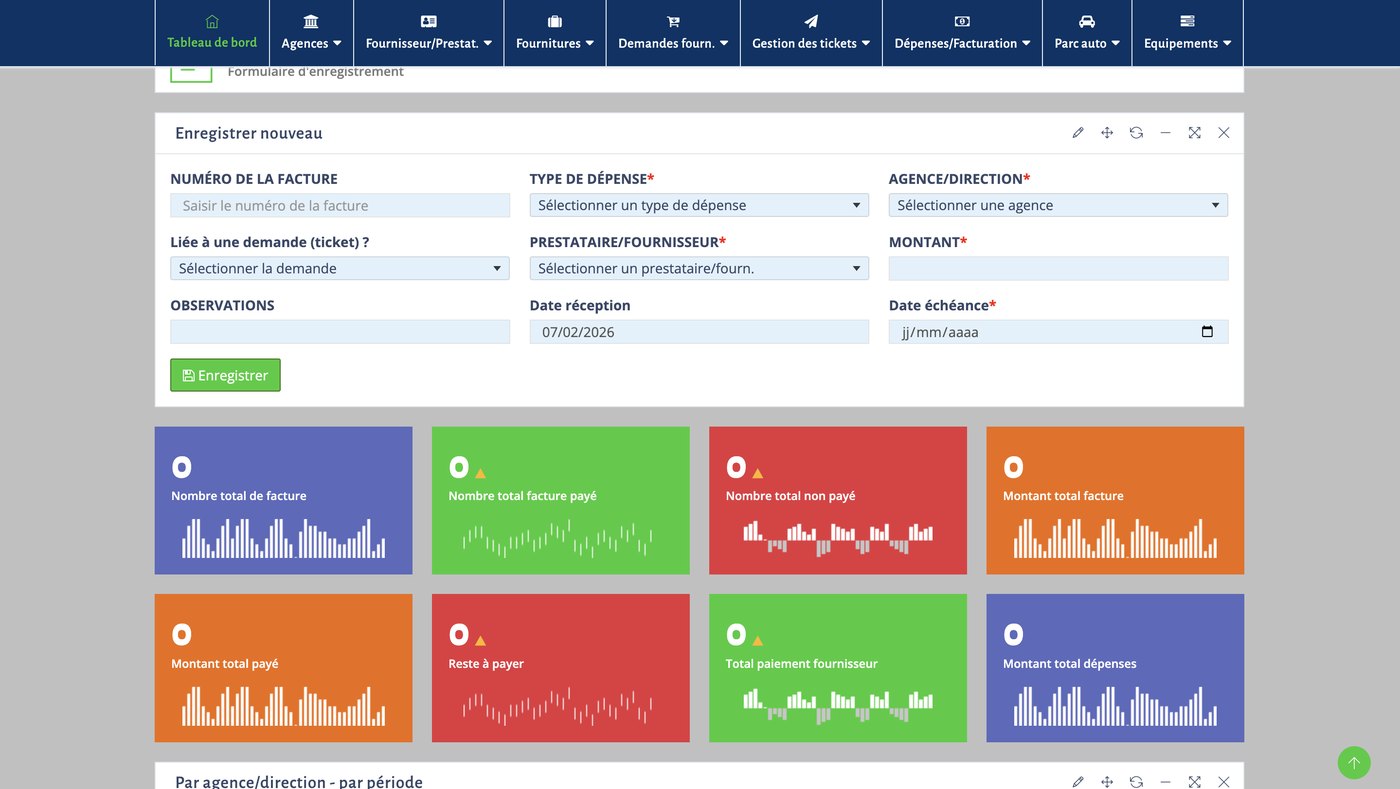Open the Demandes fourn. menu

[673, 33]
